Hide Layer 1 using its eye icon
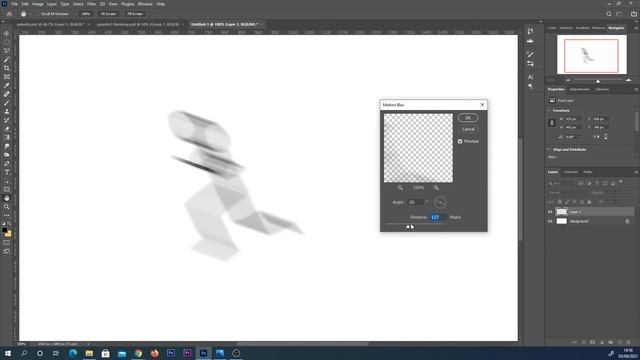The width and height of the screenshot is (640, 360). (x=550, y=212)
